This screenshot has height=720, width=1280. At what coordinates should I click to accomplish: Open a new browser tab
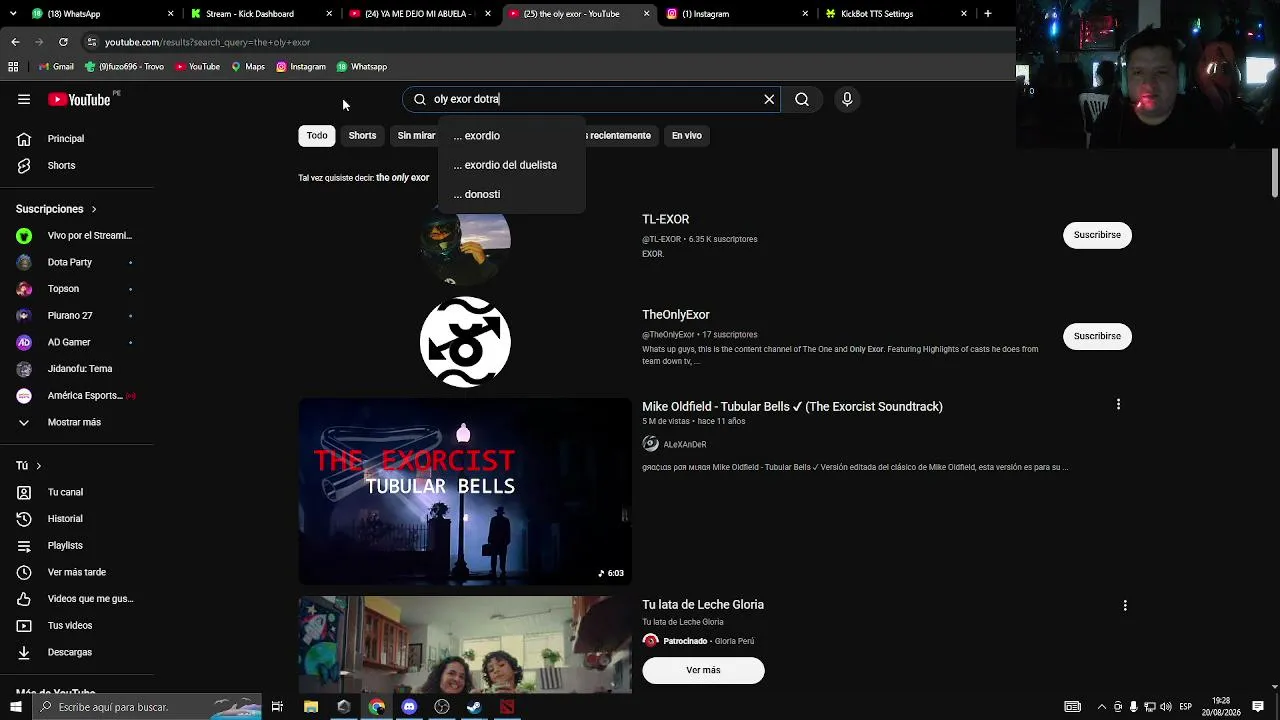(x=987, y=14)
